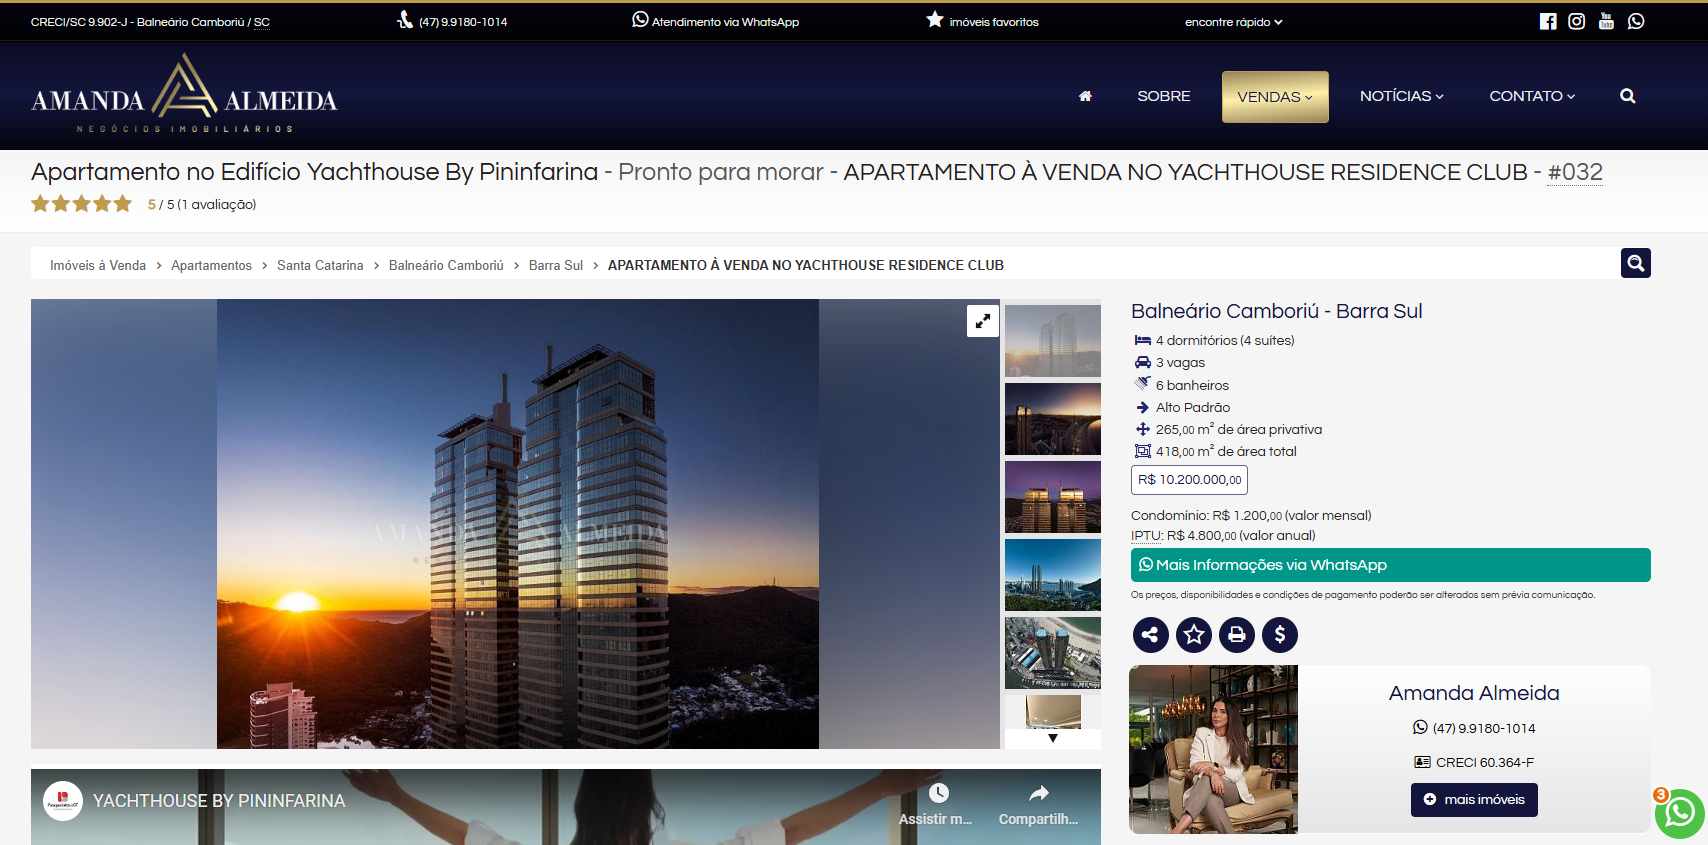Click the main sunset tower photo
This screenshot has width=1708, height=845.
click(518, 524)
